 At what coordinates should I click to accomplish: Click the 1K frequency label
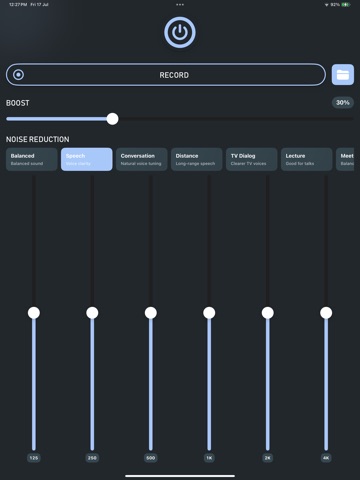pos(209,458)
